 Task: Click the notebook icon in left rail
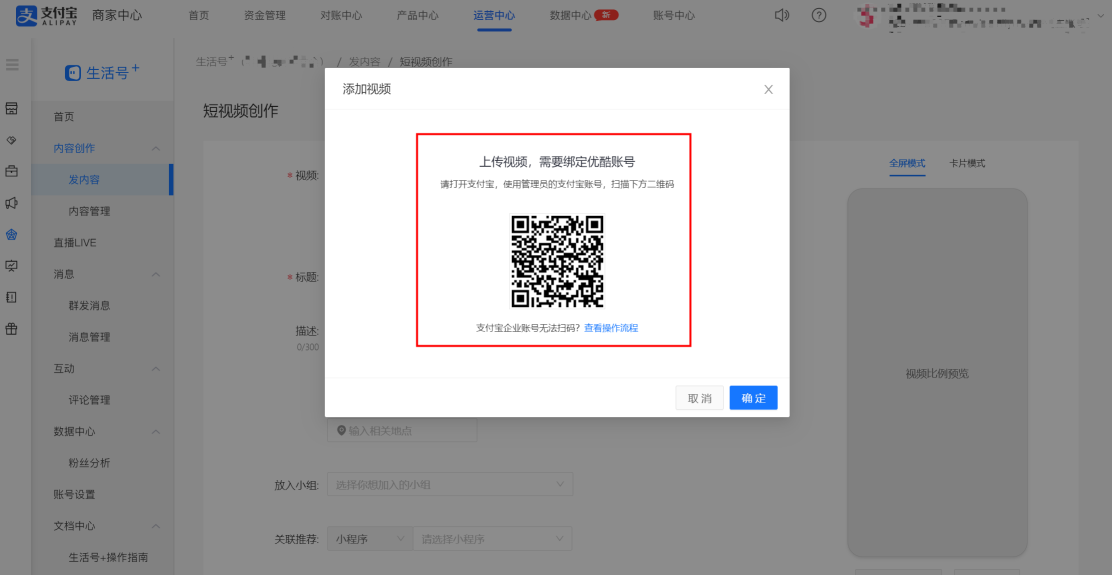click(x=11, y=297)
